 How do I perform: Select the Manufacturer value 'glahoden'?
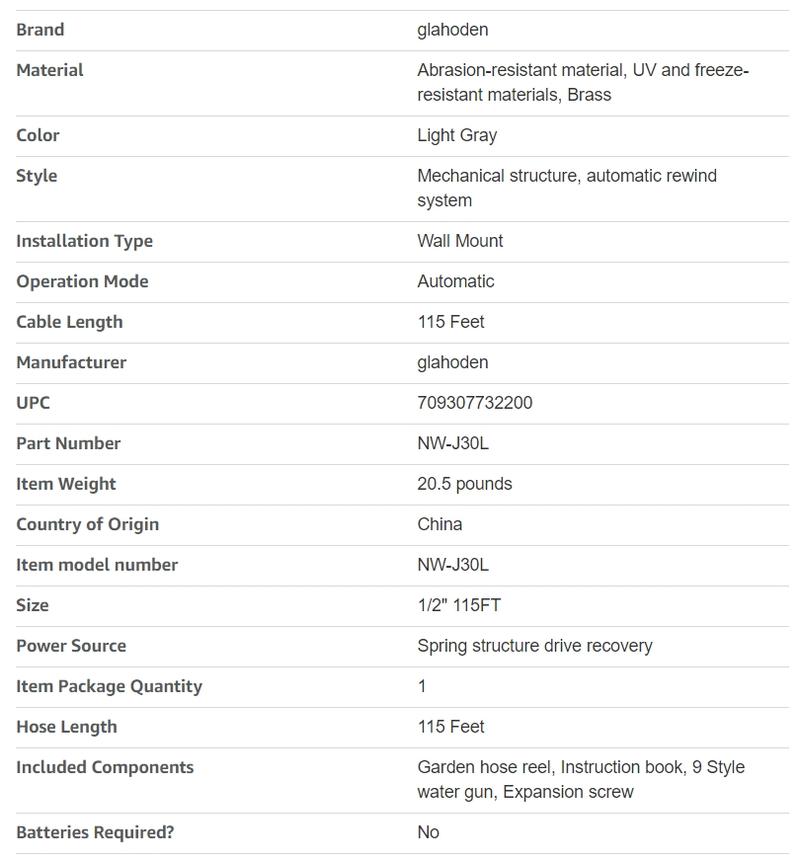(452, 362)
